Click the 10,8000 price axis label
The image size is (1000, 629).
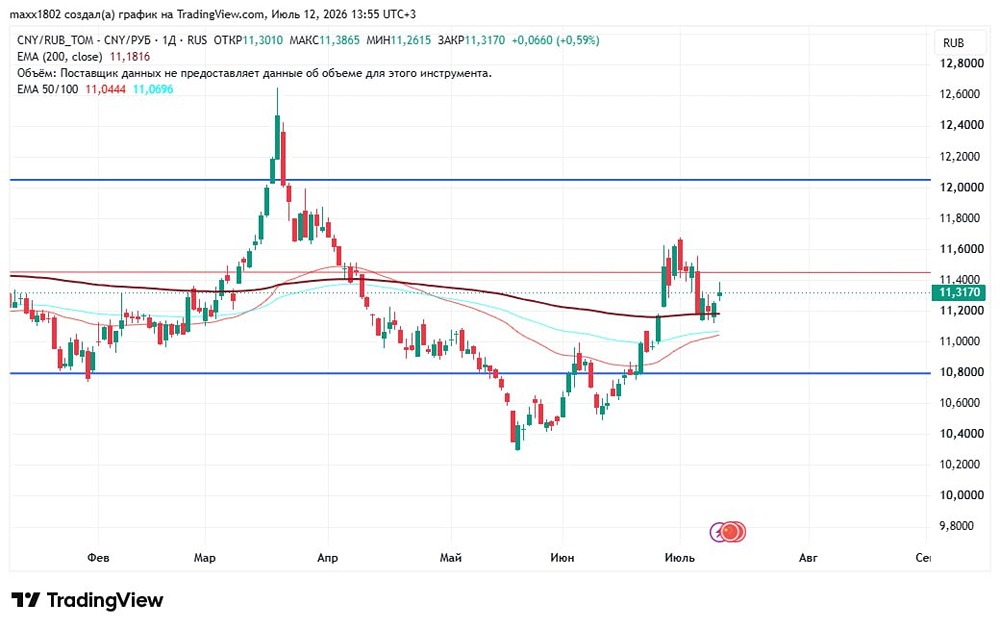(961, 372)
